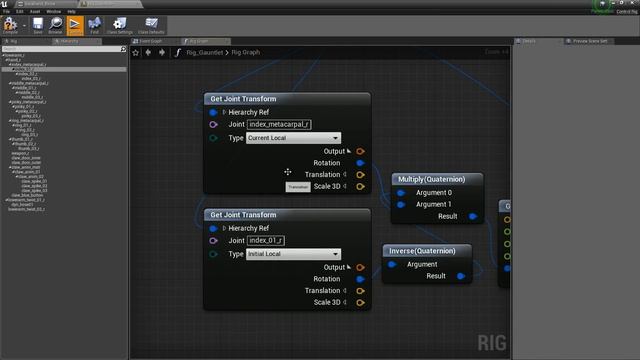640x360 pixels.
Task: Click Rig Graph breadcrumb entry
Action: [245, 52]
